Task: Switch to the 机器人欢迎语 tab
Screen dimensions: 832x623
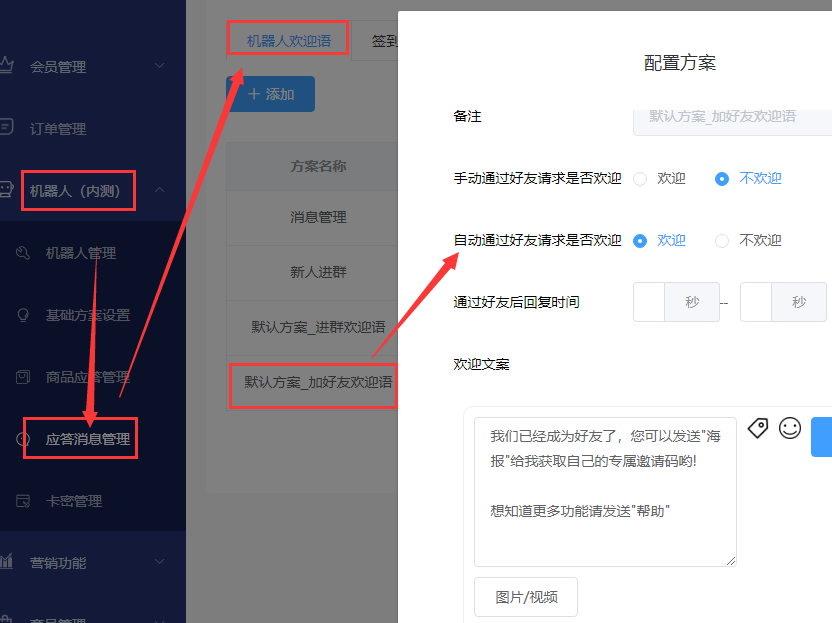Action: (x=289, y=41)
